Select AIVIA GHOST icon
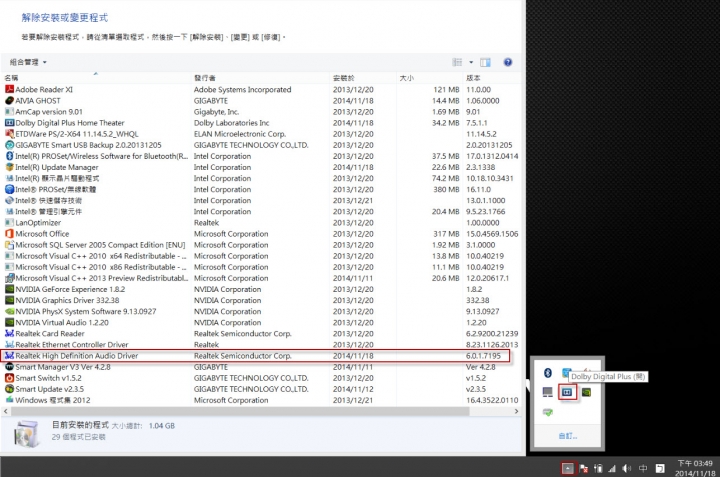This screenshot has width=720, height=477. click(9, 100)
